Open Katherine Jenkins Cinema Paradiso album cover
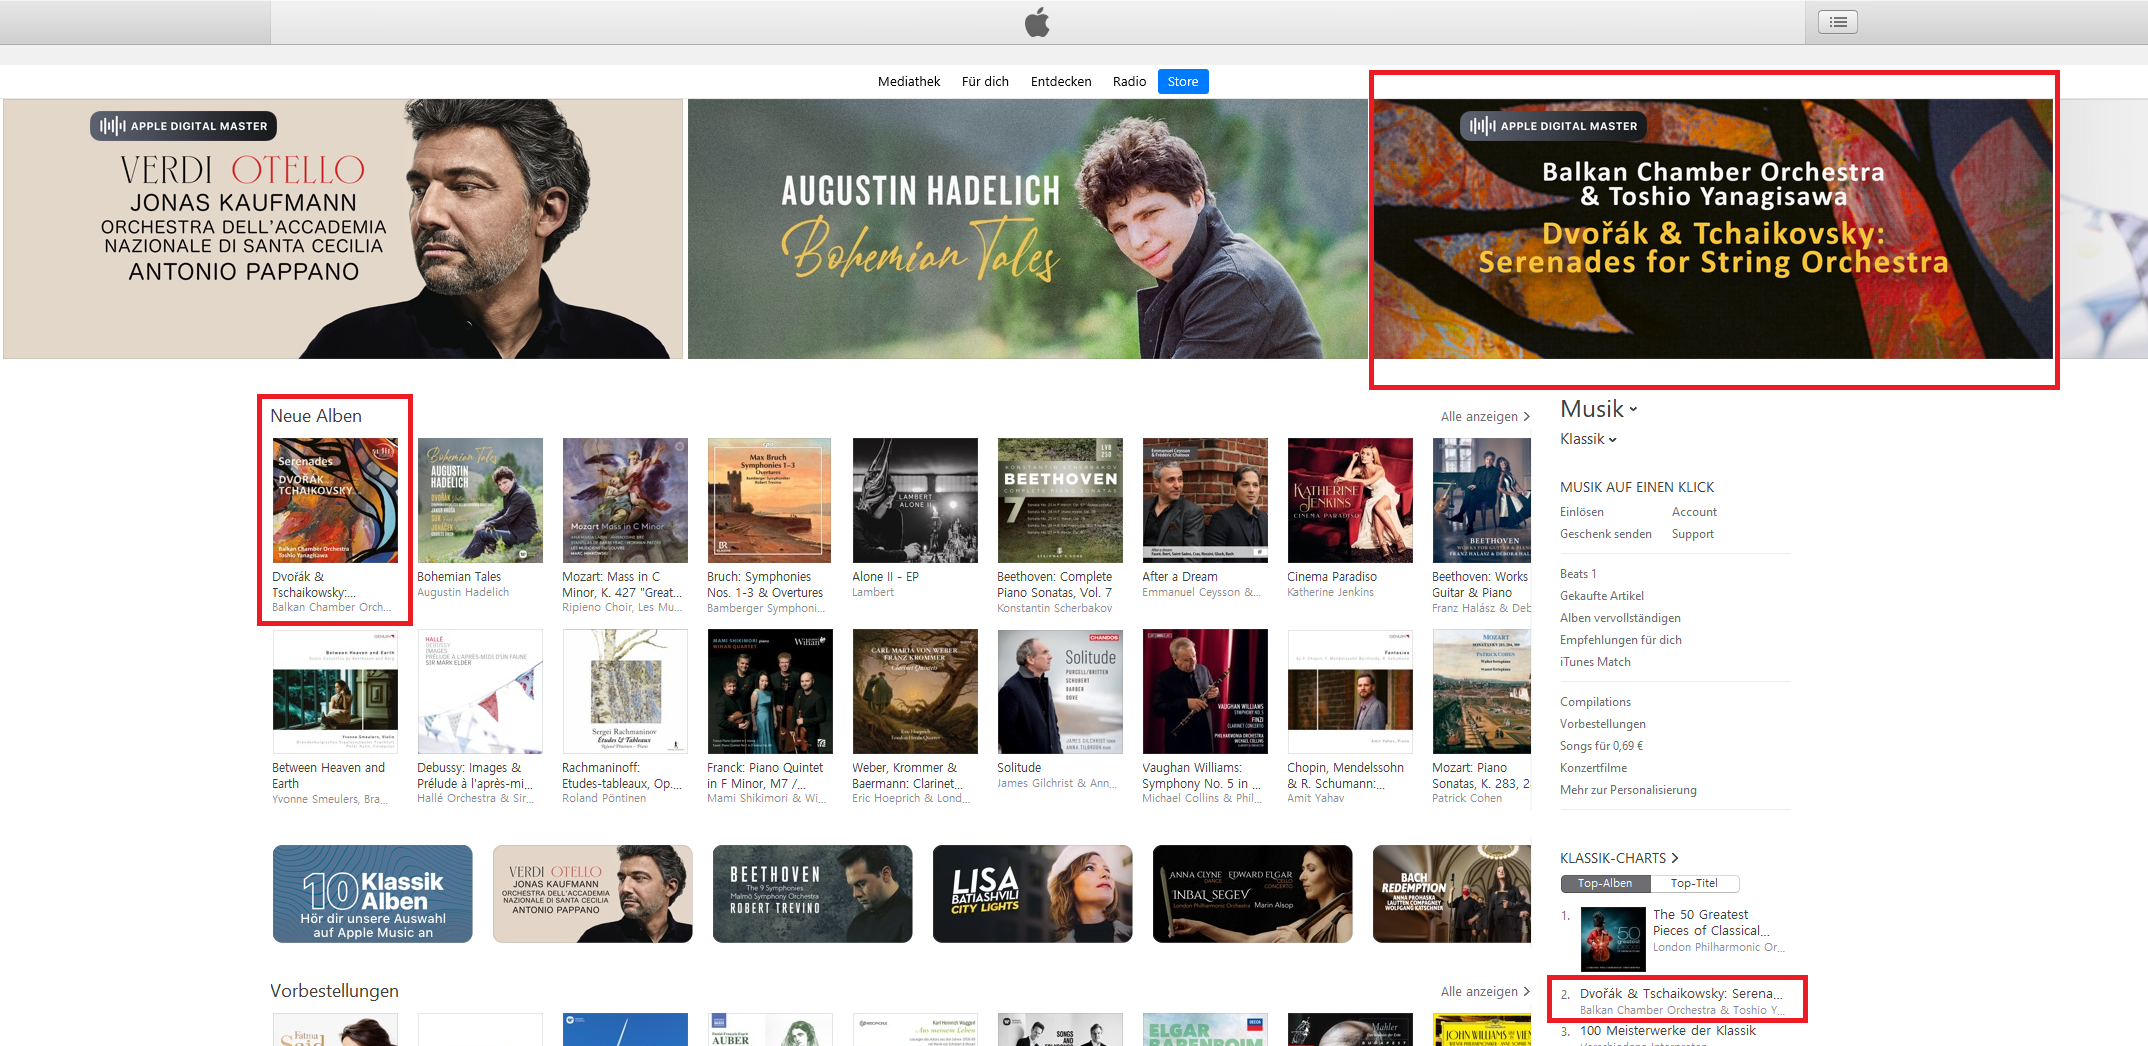Screen dimensions: 2148x1046 [1350, 500]
